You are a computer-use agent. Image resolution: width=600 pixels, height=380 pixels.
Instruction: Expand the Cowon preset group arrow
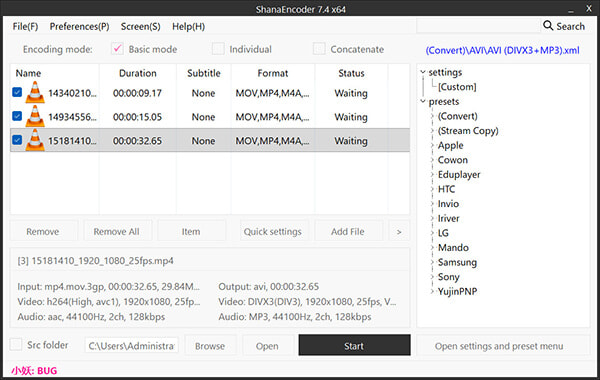click(x=432, y=160)
